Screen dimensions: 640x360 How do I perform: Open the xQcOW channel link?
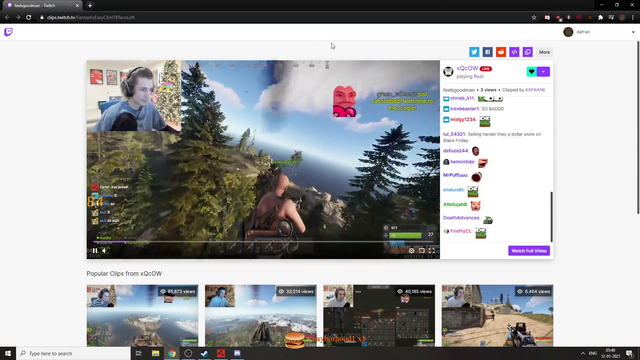coord(467,69)
